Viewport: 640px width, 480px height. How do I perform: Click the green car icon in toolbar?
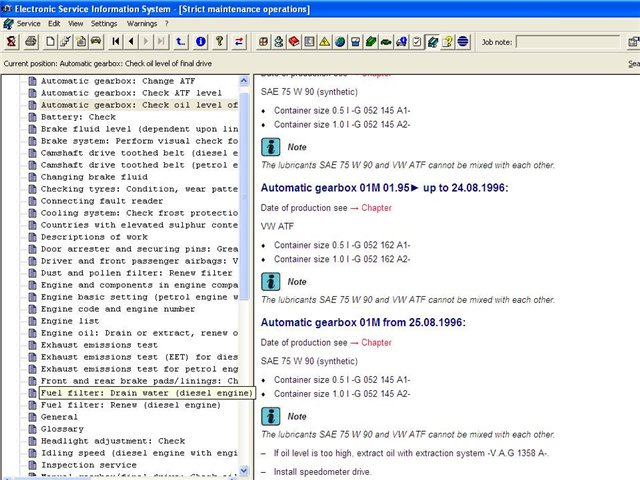click(386, 42)
